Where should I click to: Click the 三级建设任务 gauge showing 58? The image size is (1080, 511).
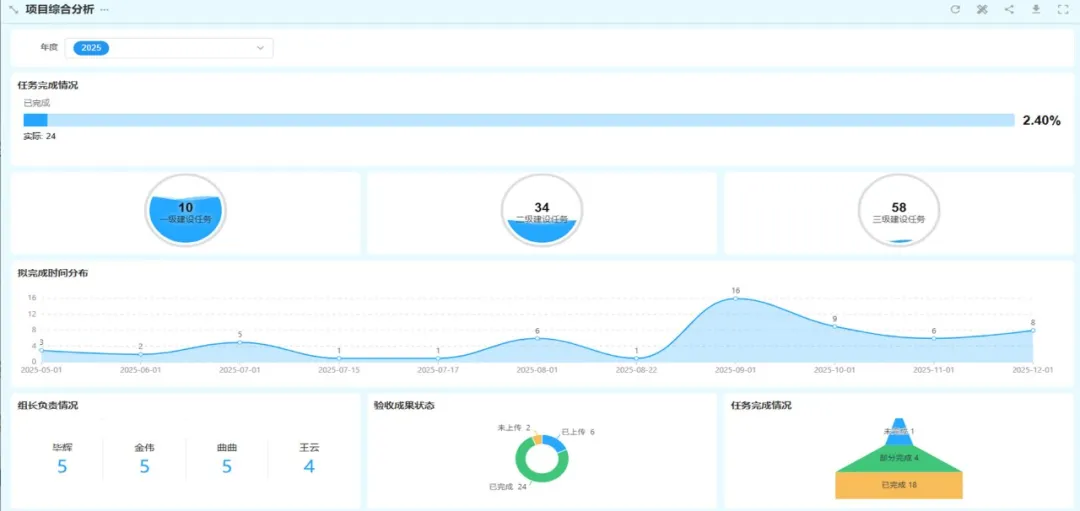click(898, 211)
